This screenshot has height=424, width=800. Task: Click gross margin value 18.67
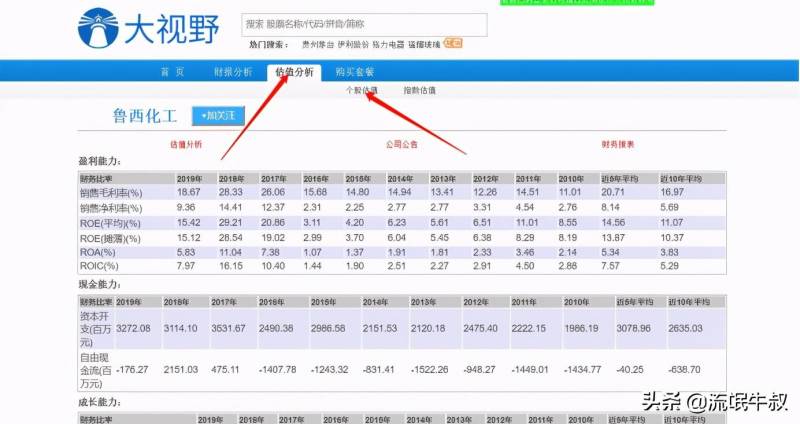coord(189,192)
